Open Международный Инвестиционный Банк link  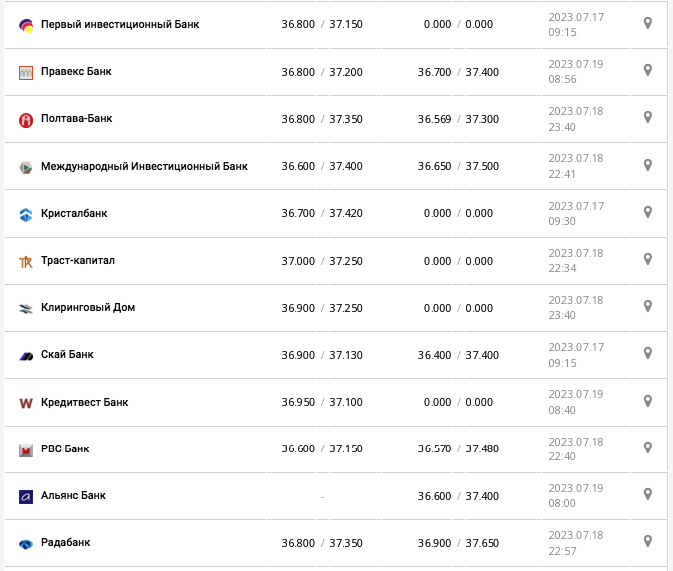pyautogui.click(x=144, y=166)
